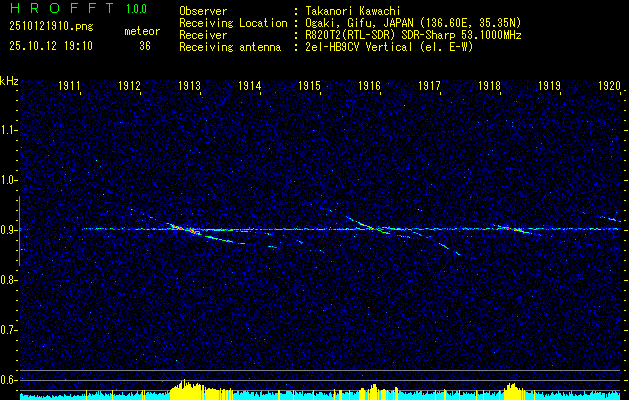This screenshot has height=400, width=629.
Task: Click the 'Receiver' field label
Action: coord(203,35)
